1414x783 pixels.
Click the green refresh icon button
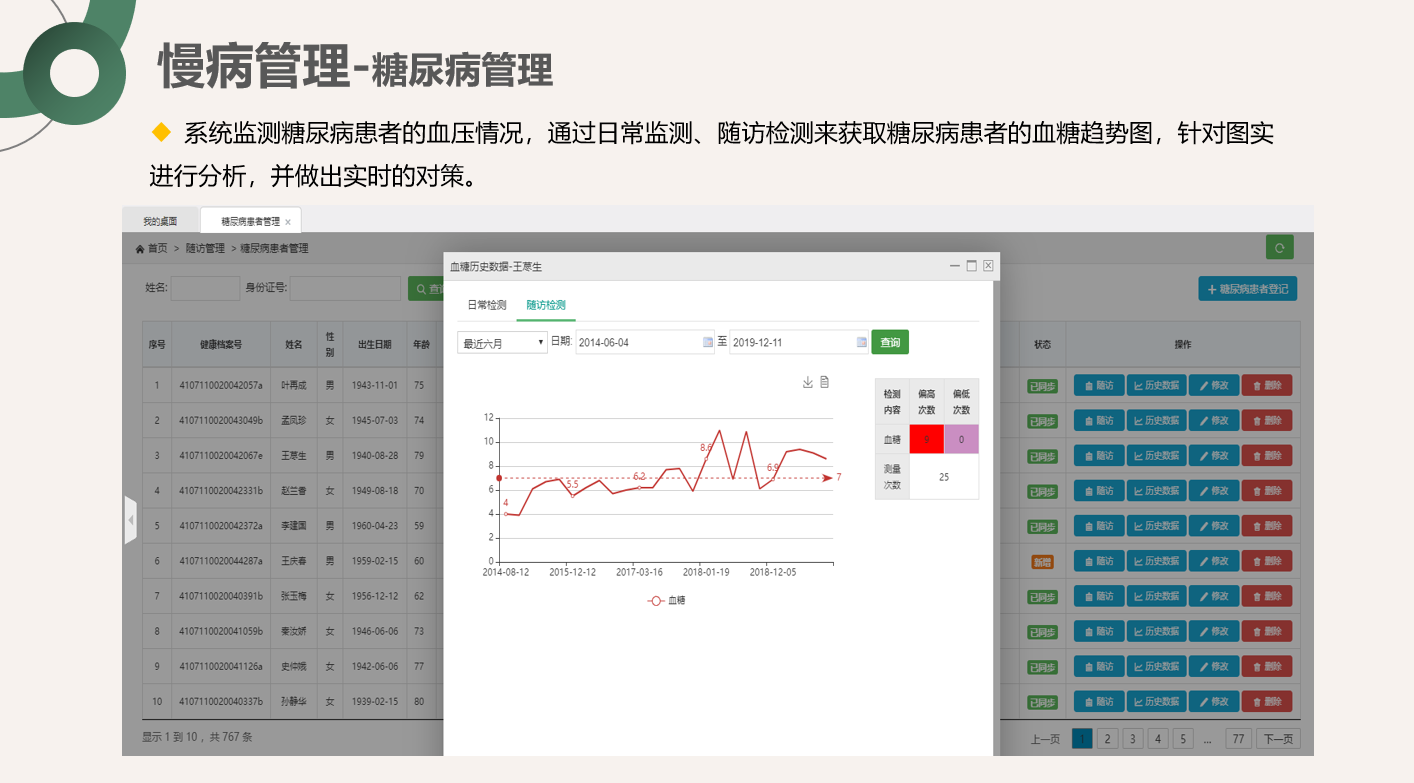coord(1280,248)
